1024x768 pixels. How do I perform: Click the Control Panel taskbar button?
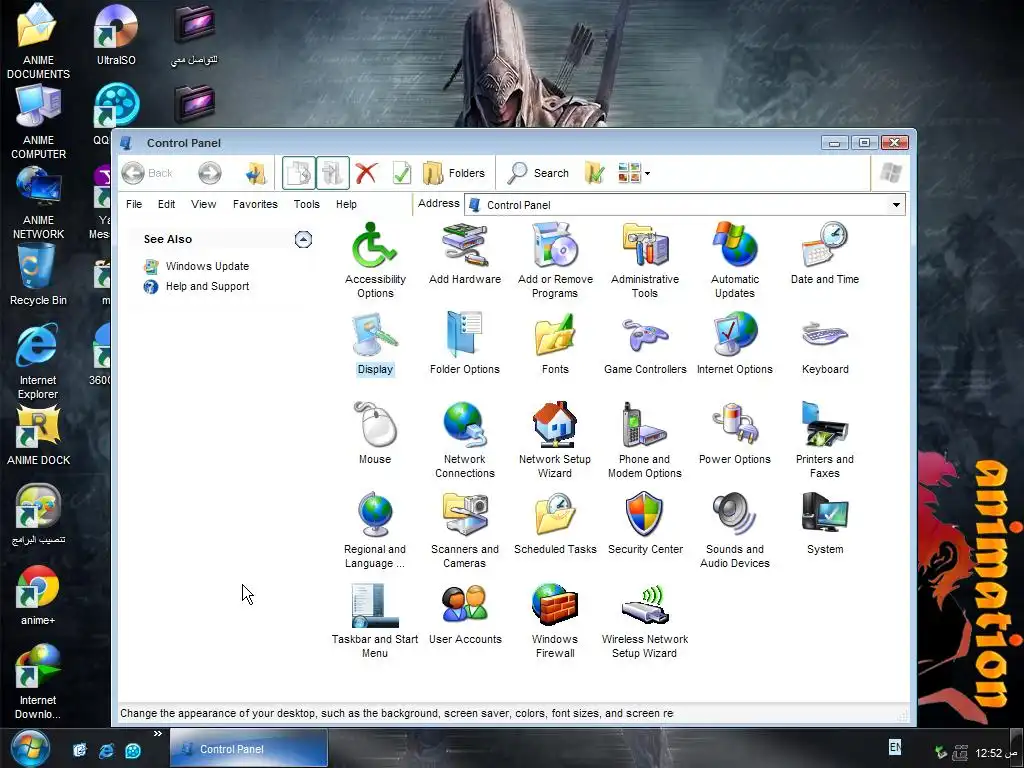point(249,748)
